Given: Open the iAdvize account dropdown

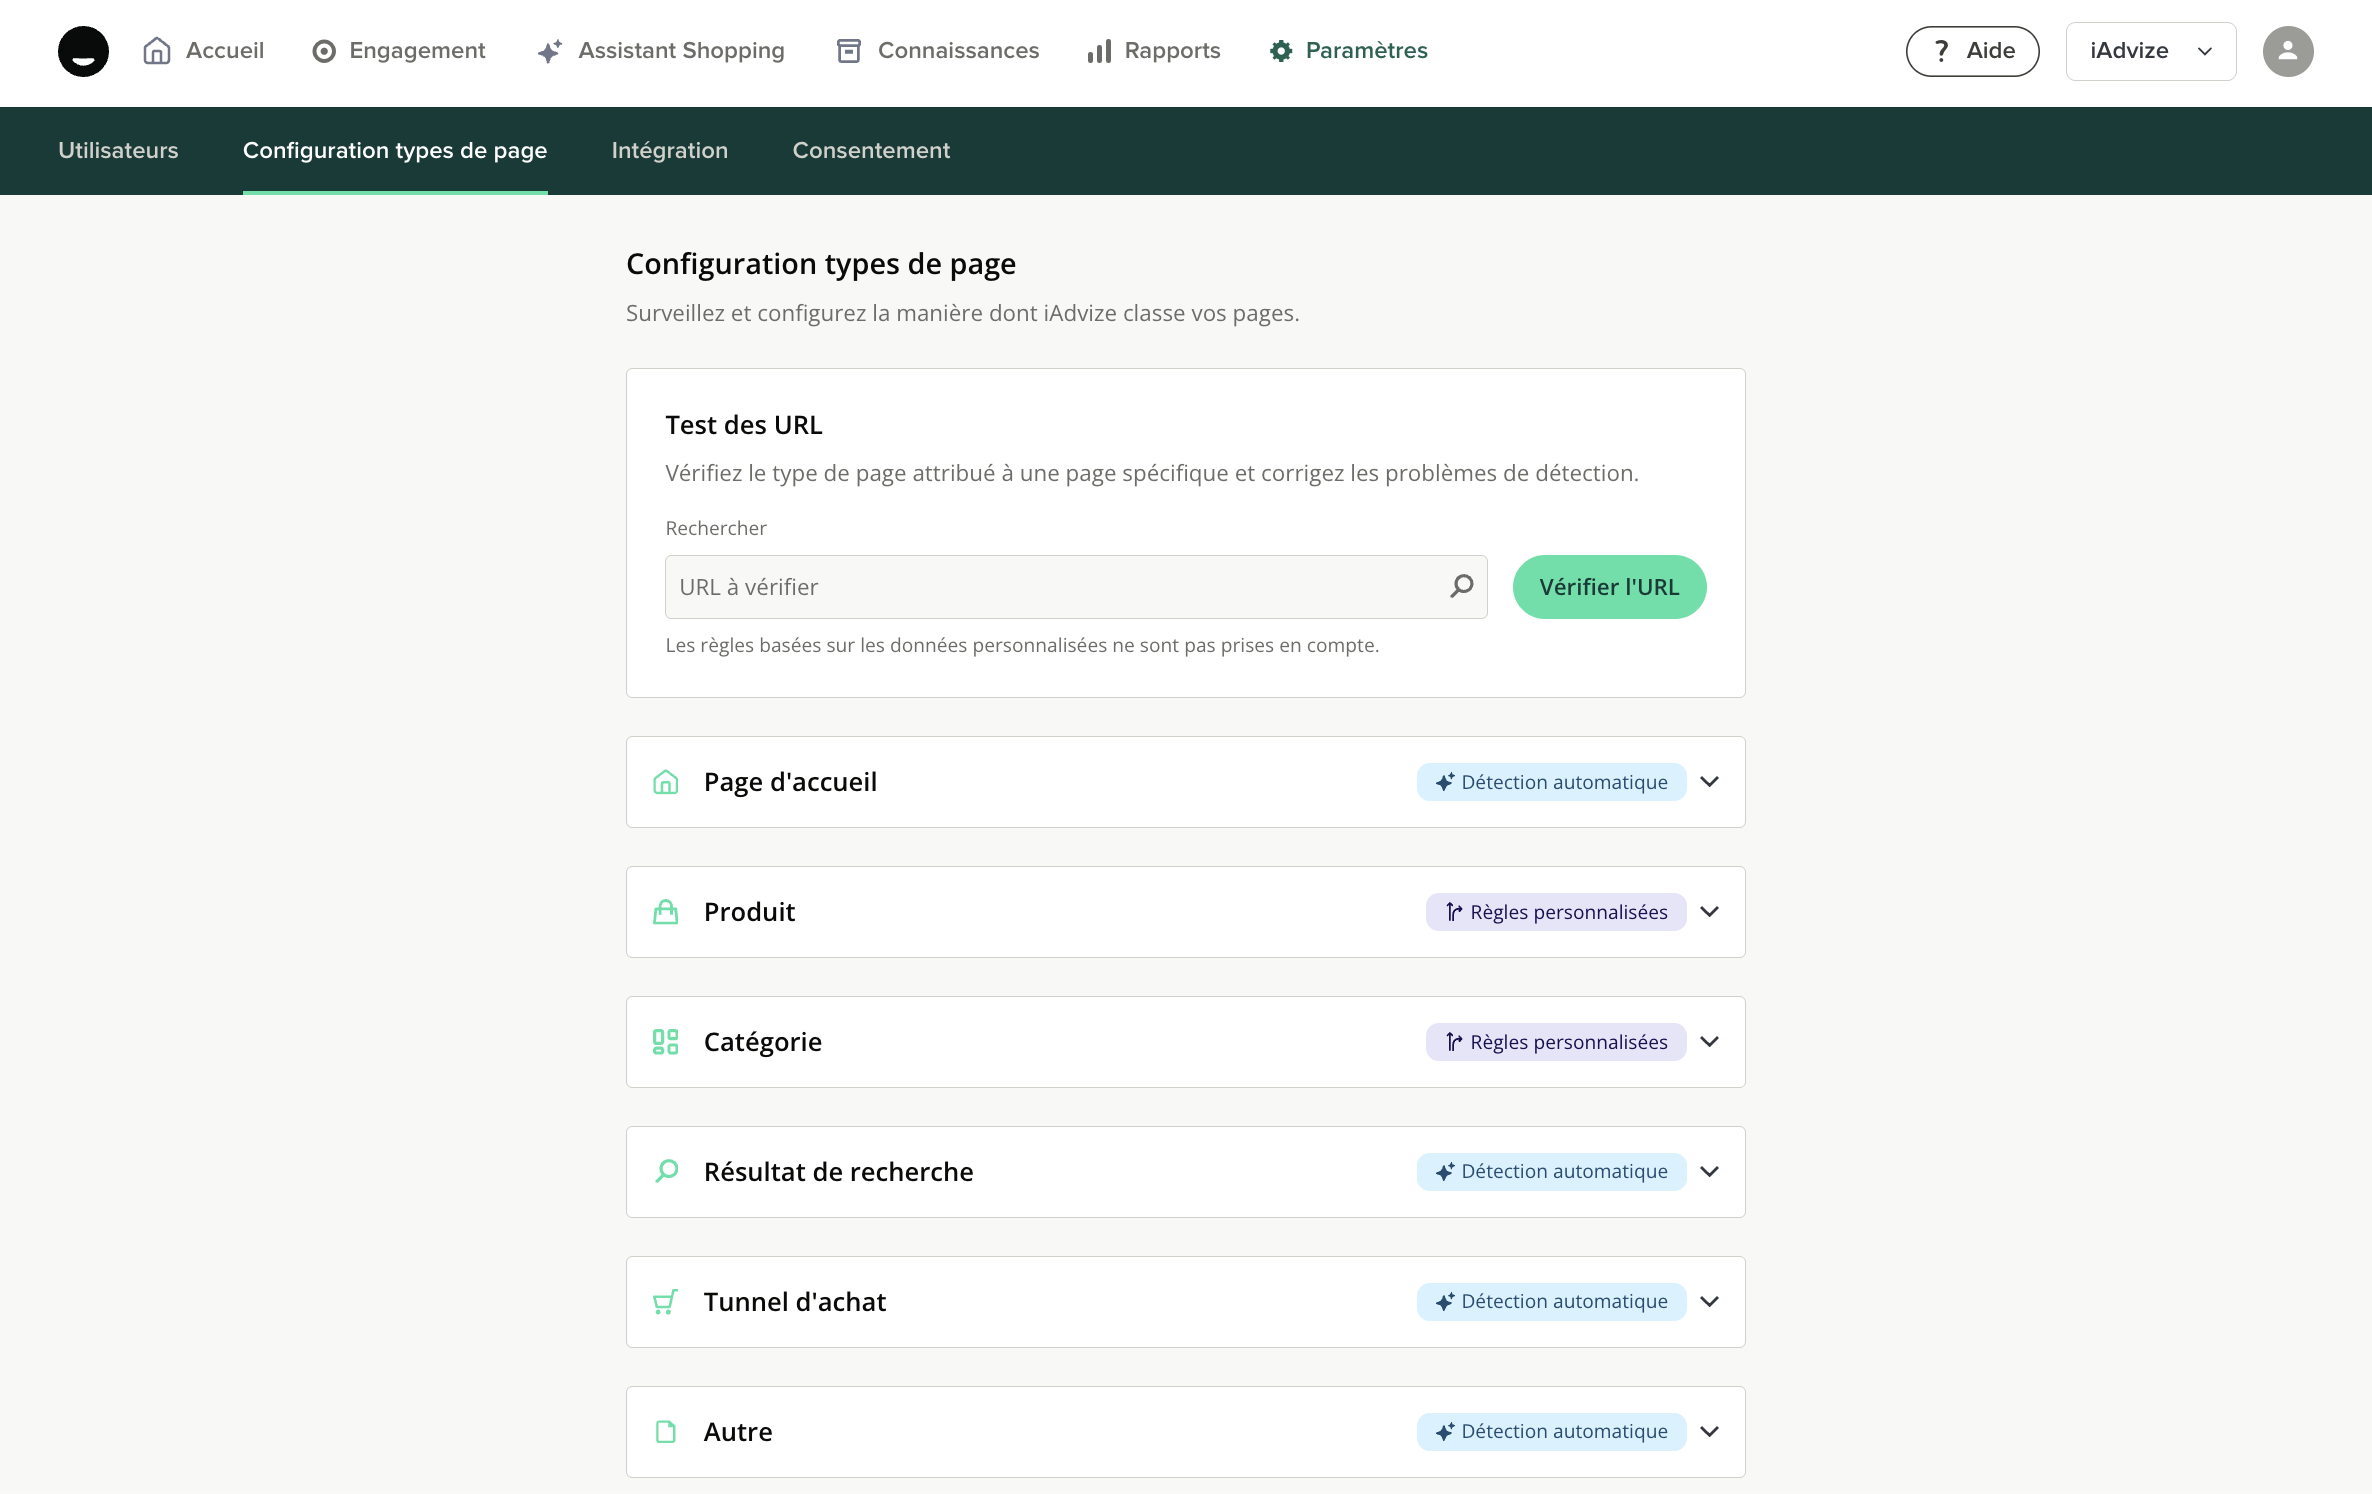Looking at the screenshot, I should pos(2150,51).
